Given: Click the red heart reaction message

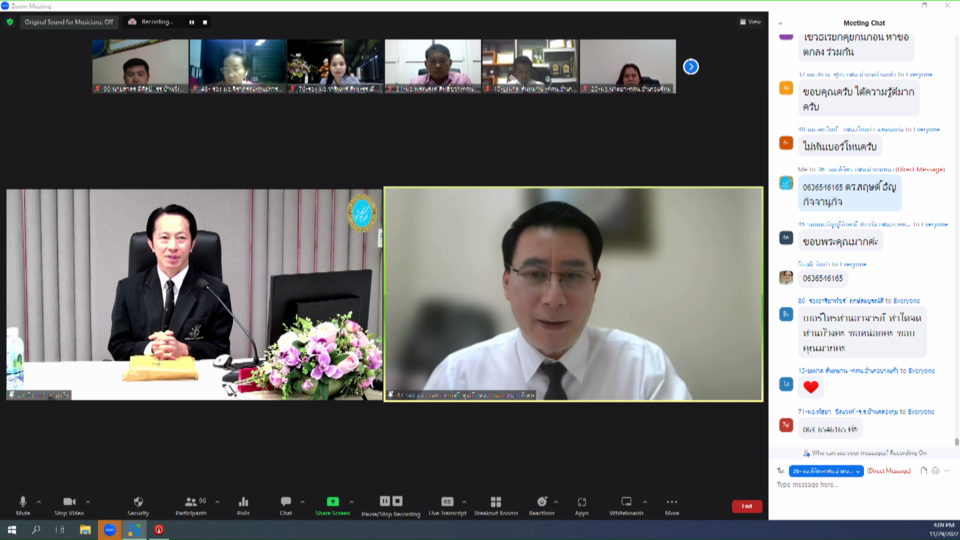Looking at the screenshot, I should pyautogui.click(x=811, y=387).
